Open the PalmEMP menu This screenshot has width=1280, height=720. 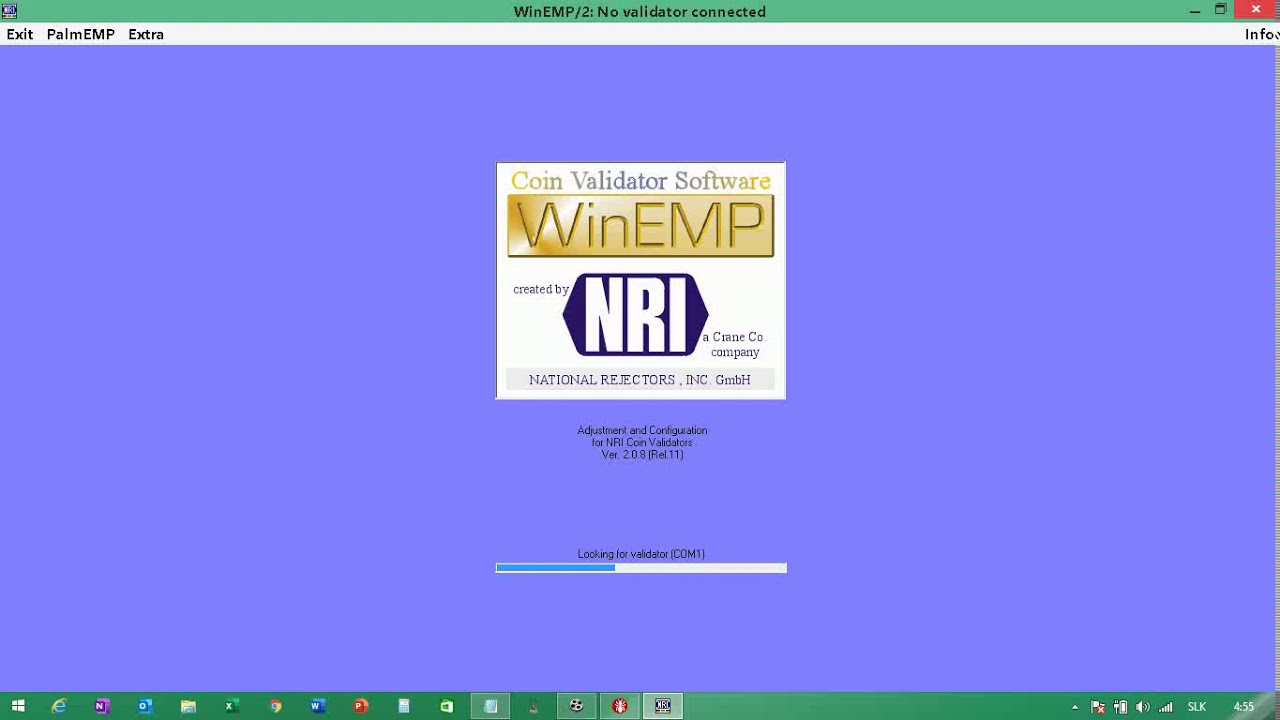click(81, 34)
